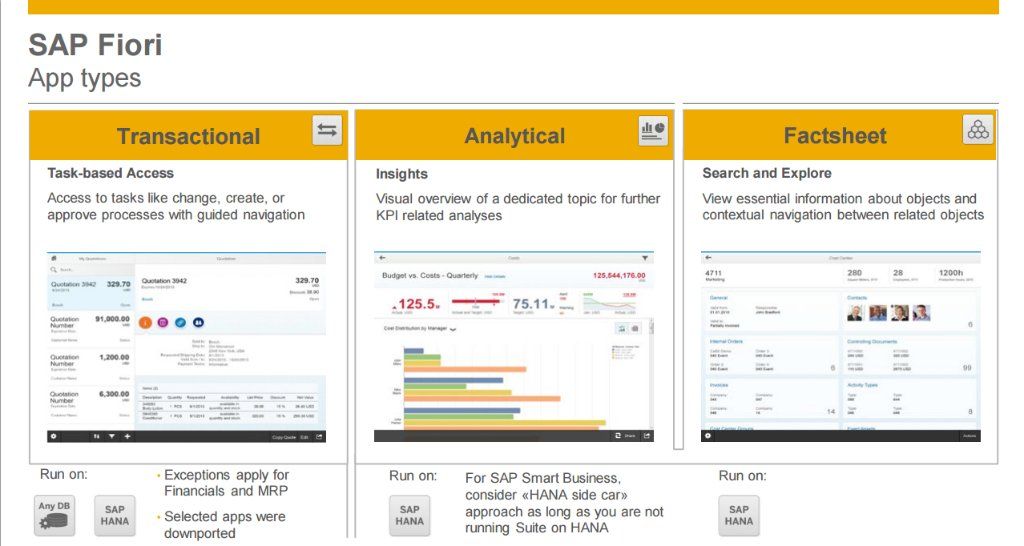Click the Factsheet header tab
This screenshot has width=1024, height=546.
(839, 135)
